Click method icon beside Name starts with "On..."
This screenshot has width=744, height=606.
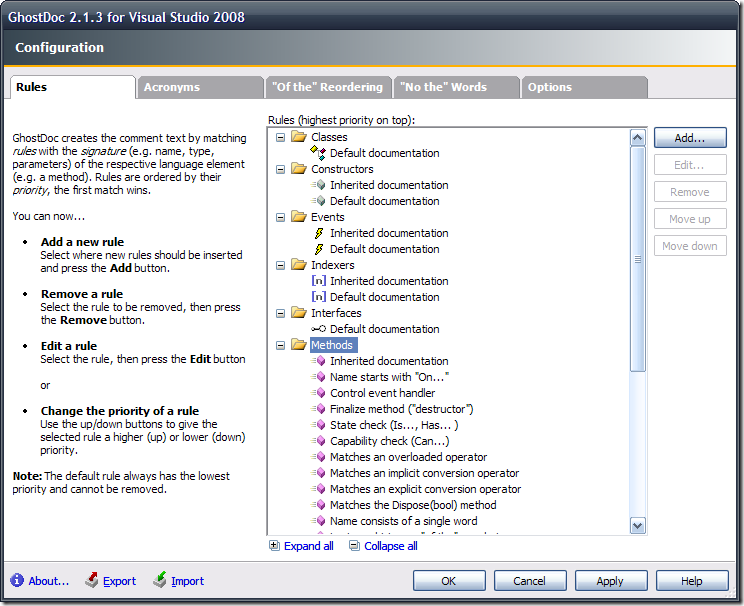click(x=318, y=377)
